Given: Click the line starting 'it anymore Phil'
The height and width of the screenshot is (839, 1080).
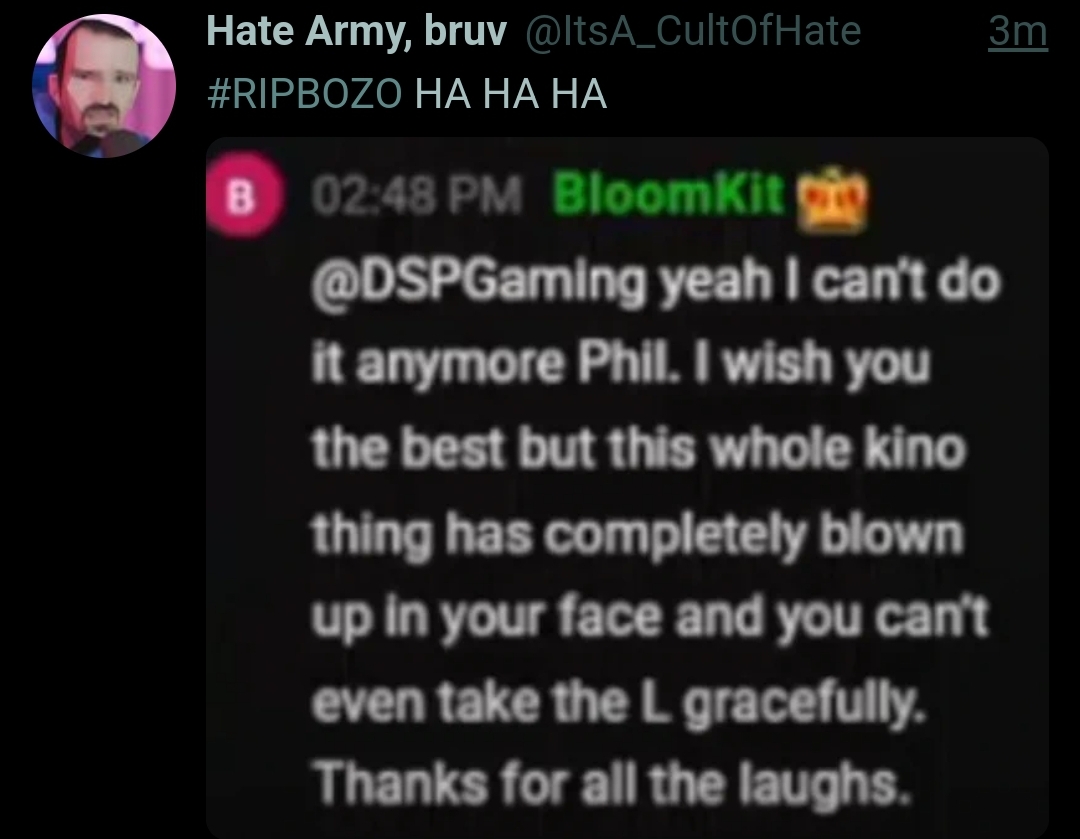Looking at the screenshot, I should click(621, 364).
